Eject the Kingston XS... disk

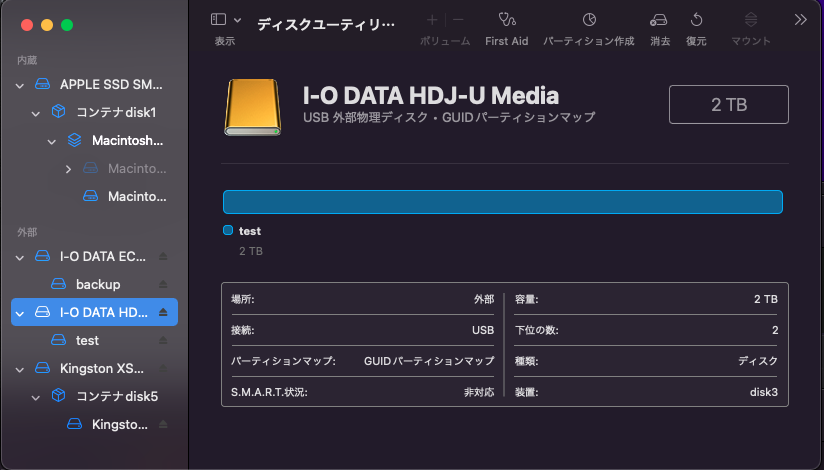pyautogui.click(x=163, y=368)
